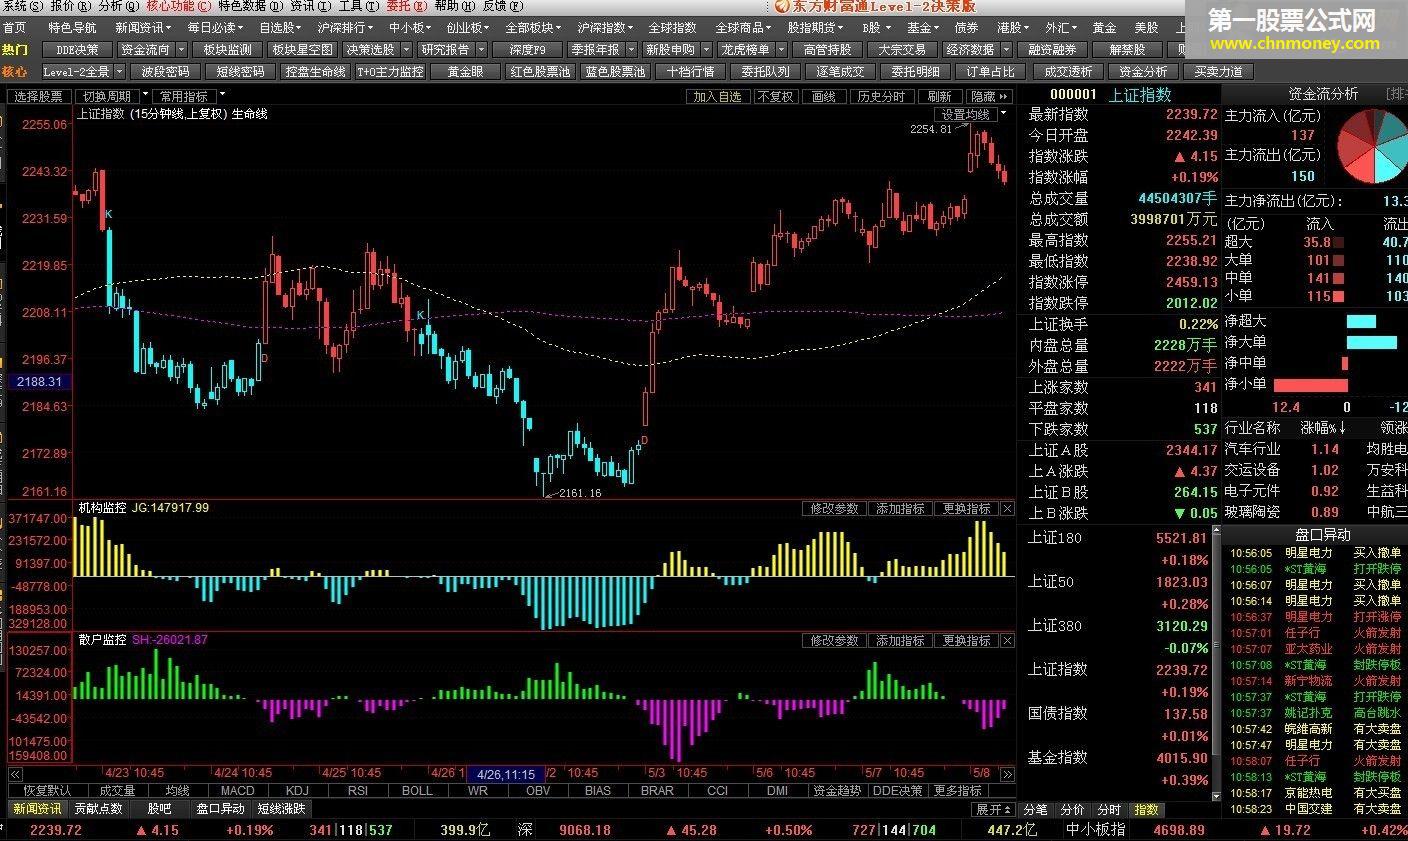Click the D marker near the 5/3 rally
This screenshot has width=1408, height=841.
click(644, 440)
